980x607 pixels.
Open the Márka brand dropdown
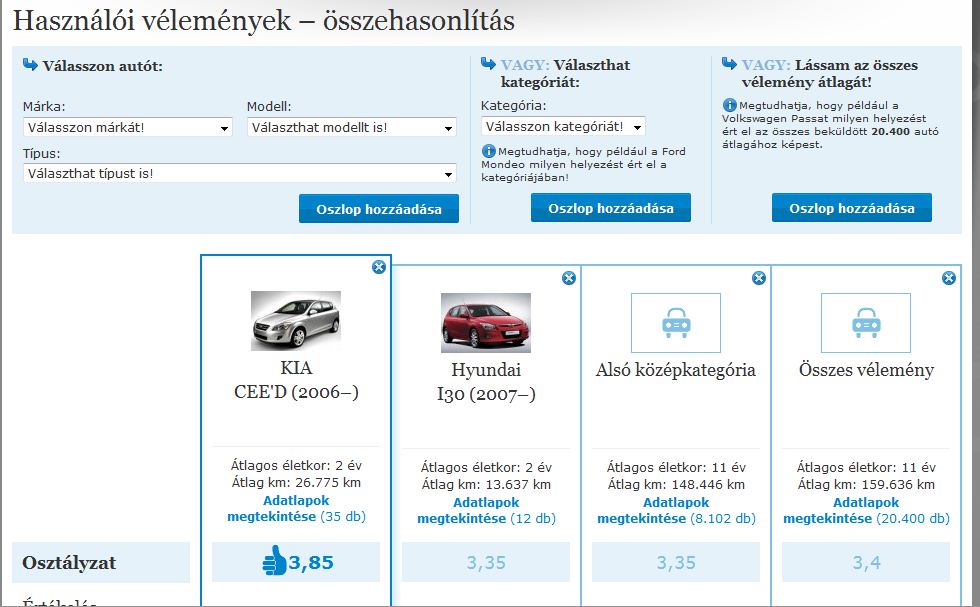tap(127, 128)
